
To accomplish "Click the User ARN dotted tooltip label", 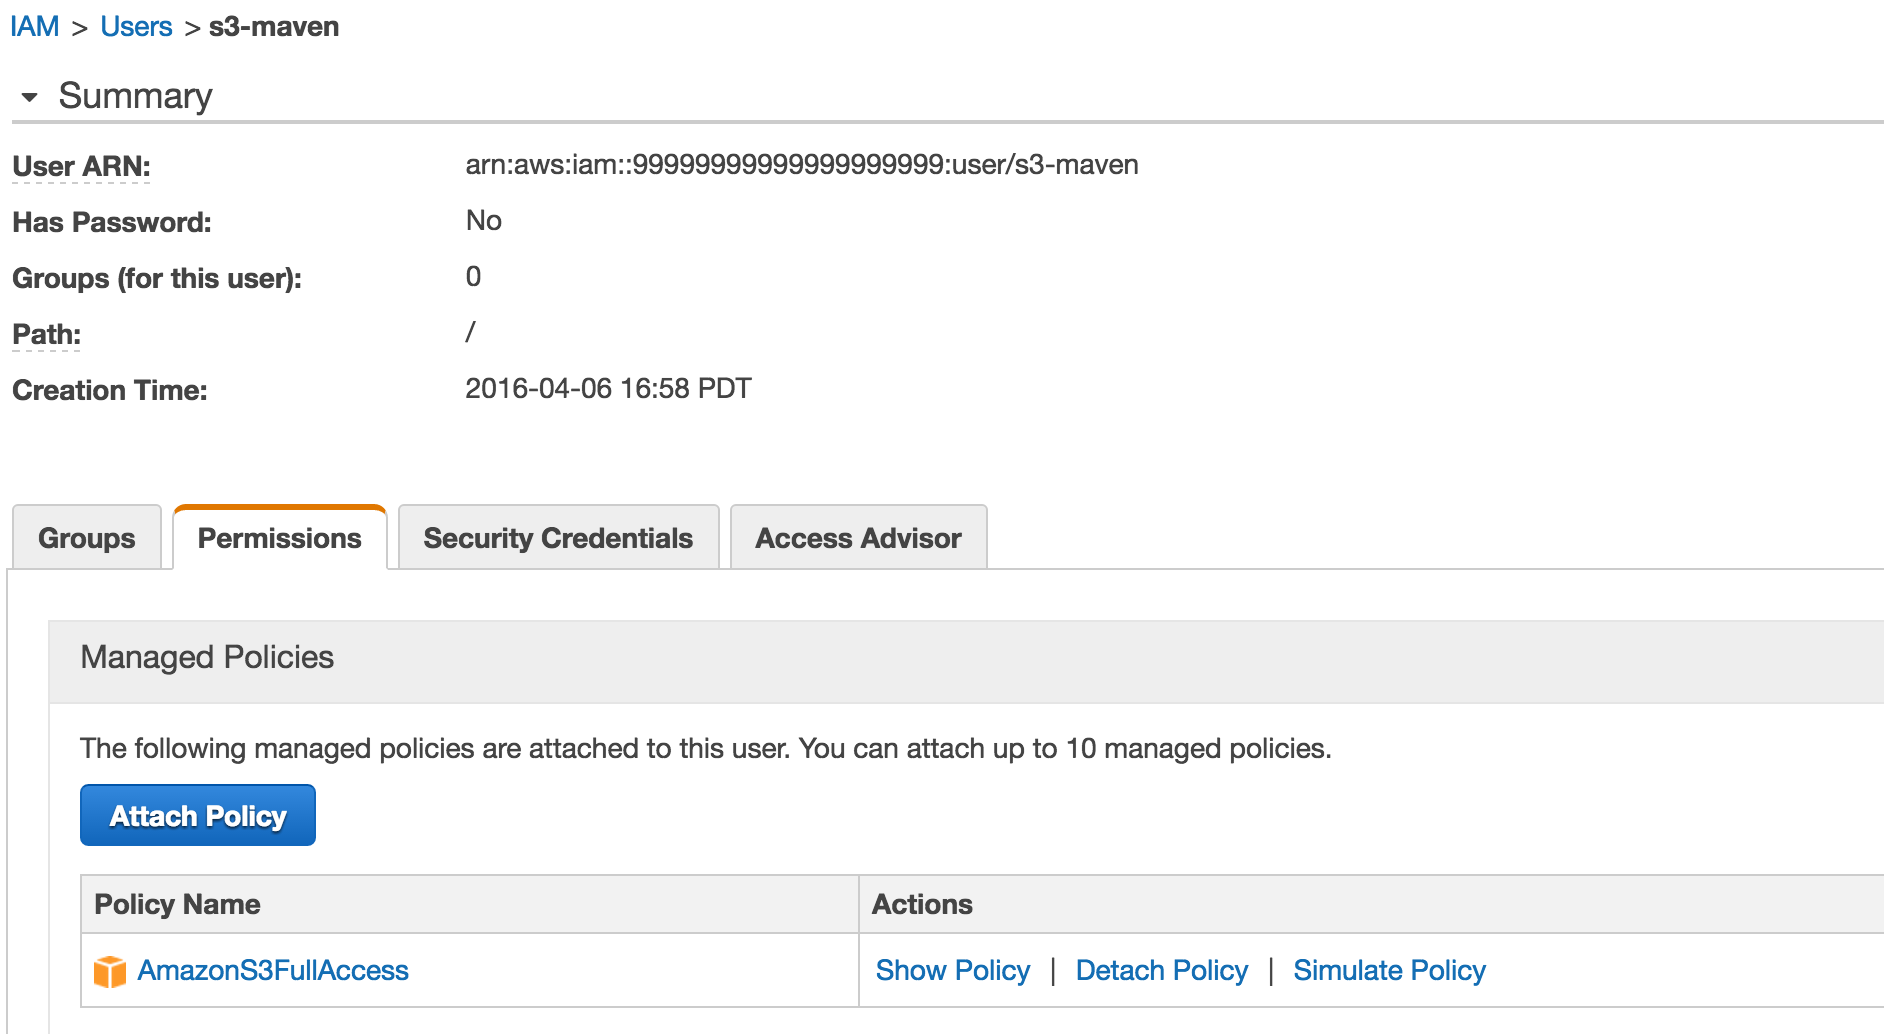I will [79, 166].
